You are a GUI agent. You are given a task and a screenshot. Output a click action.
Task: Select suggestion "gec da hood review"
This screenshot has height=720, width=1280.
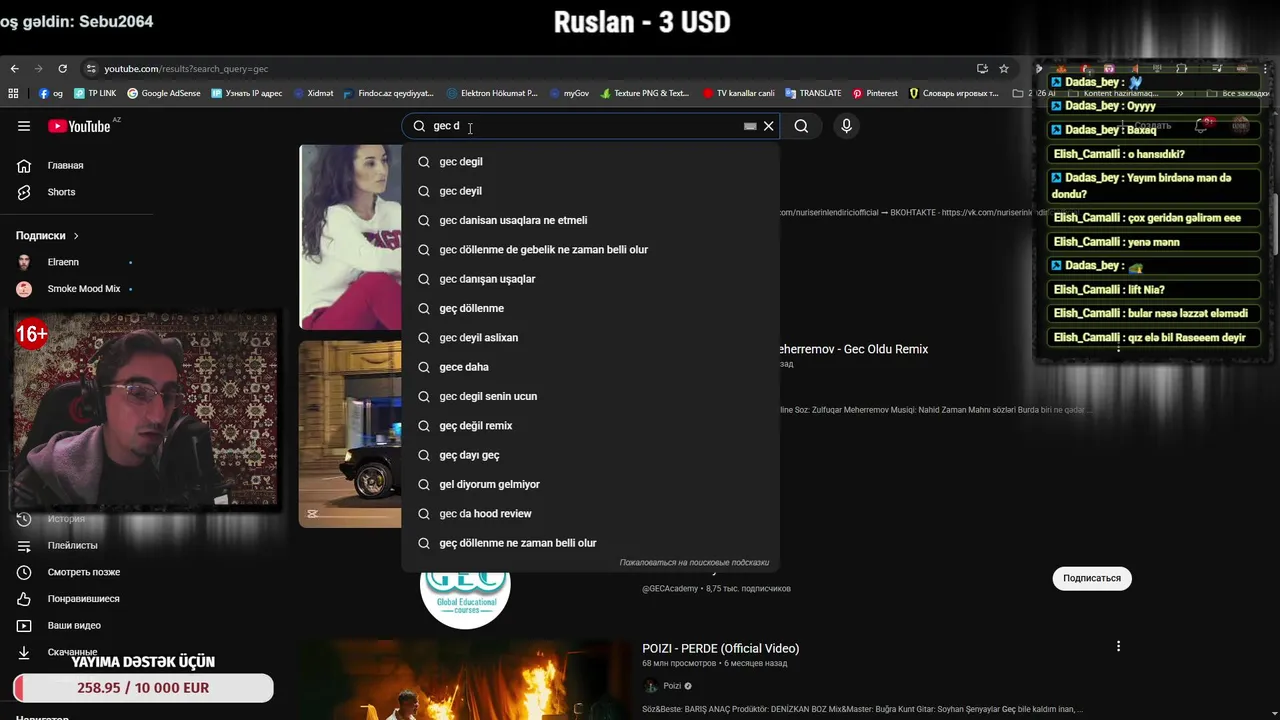point(590,513)
